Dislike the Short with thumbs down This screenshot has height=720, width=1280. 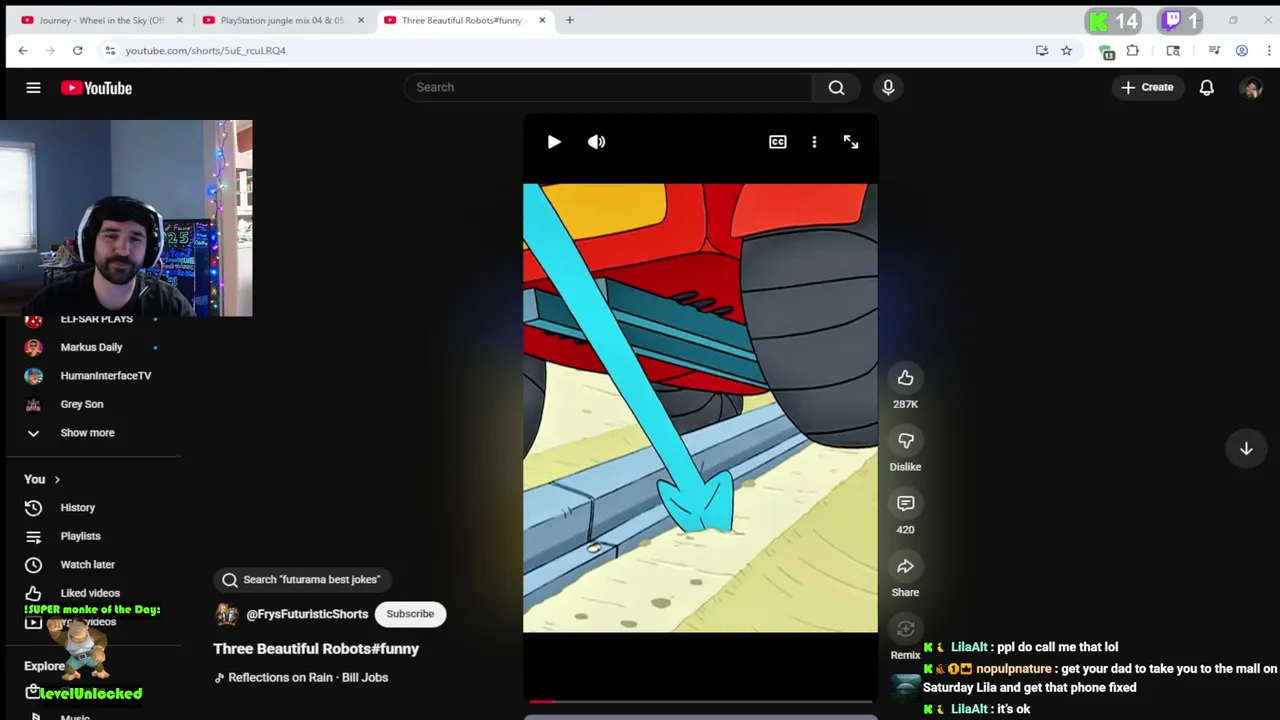pos(905,441)
